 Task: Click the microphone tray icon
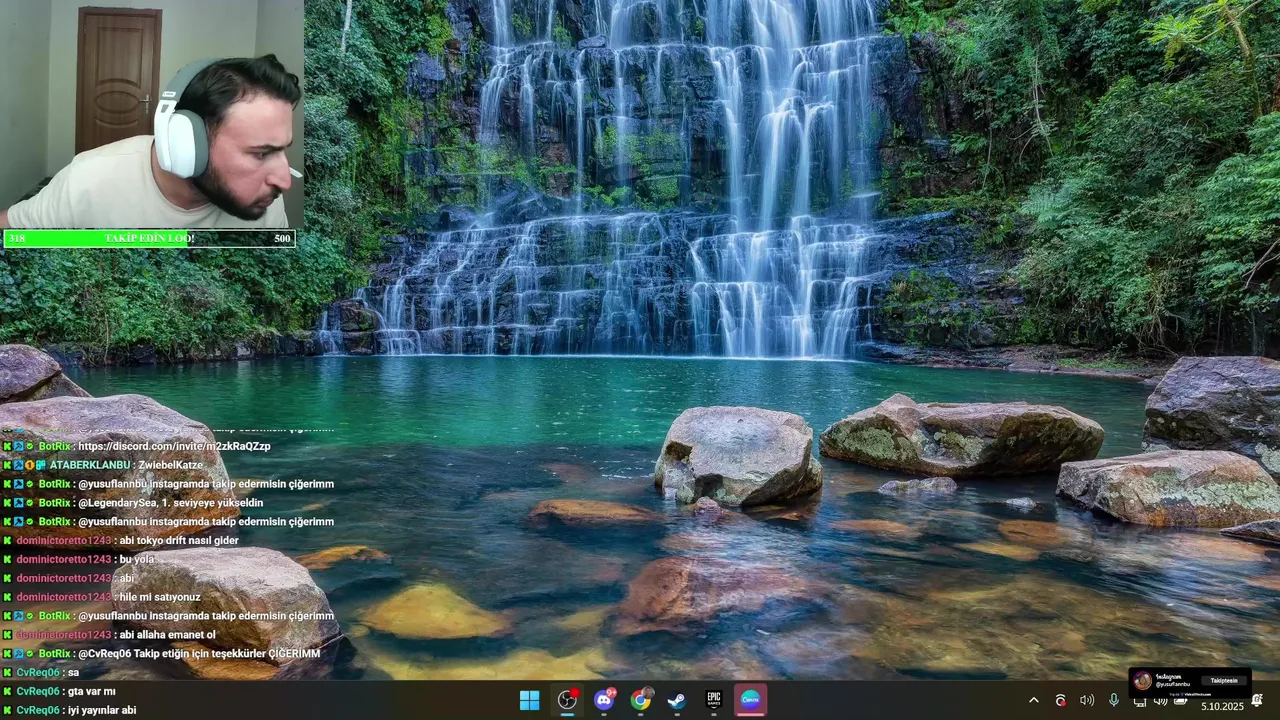click(1114, 700)
